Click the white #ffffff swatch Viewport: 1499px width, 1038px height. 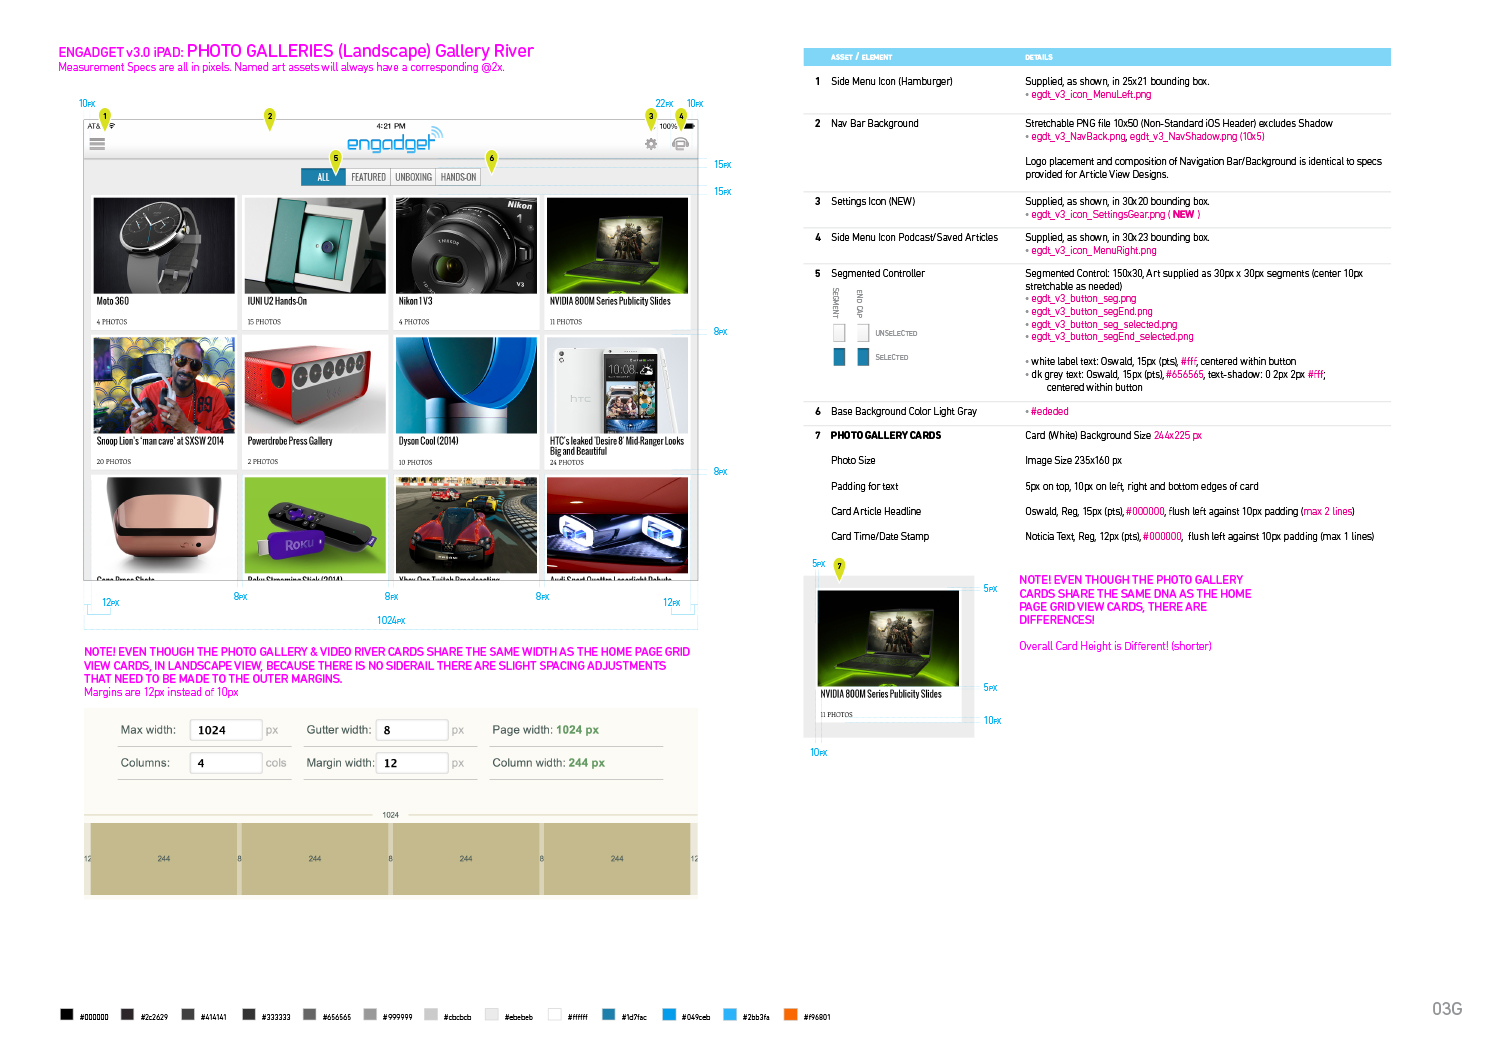tap(555, 1014)
